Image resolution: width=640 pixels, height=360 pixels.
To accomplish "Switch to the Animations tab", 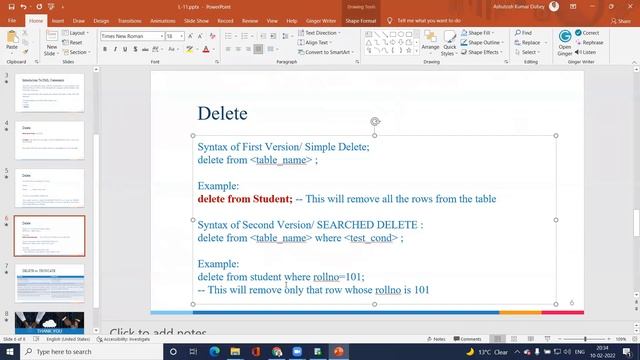I will tap(162, 20).
